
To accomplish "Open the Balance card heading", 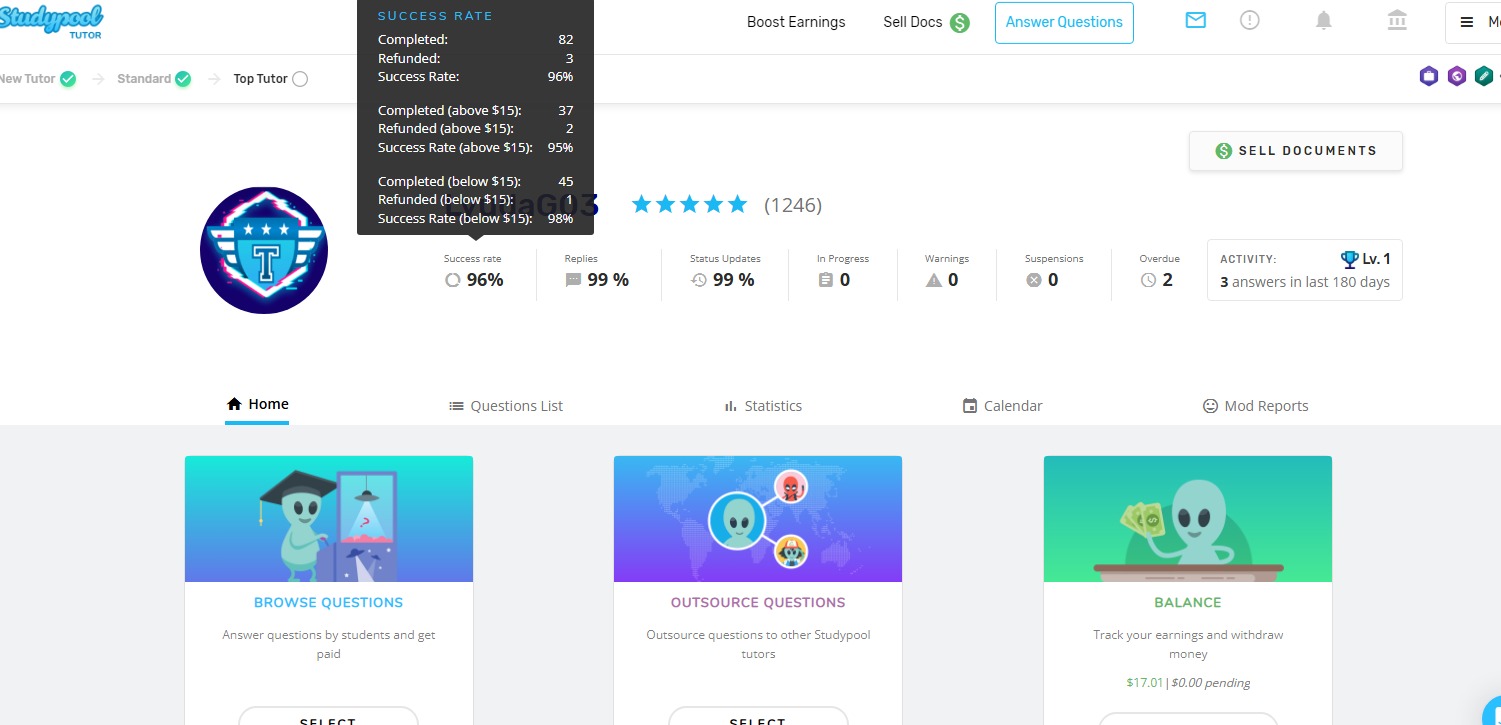I will [1188, 603].
